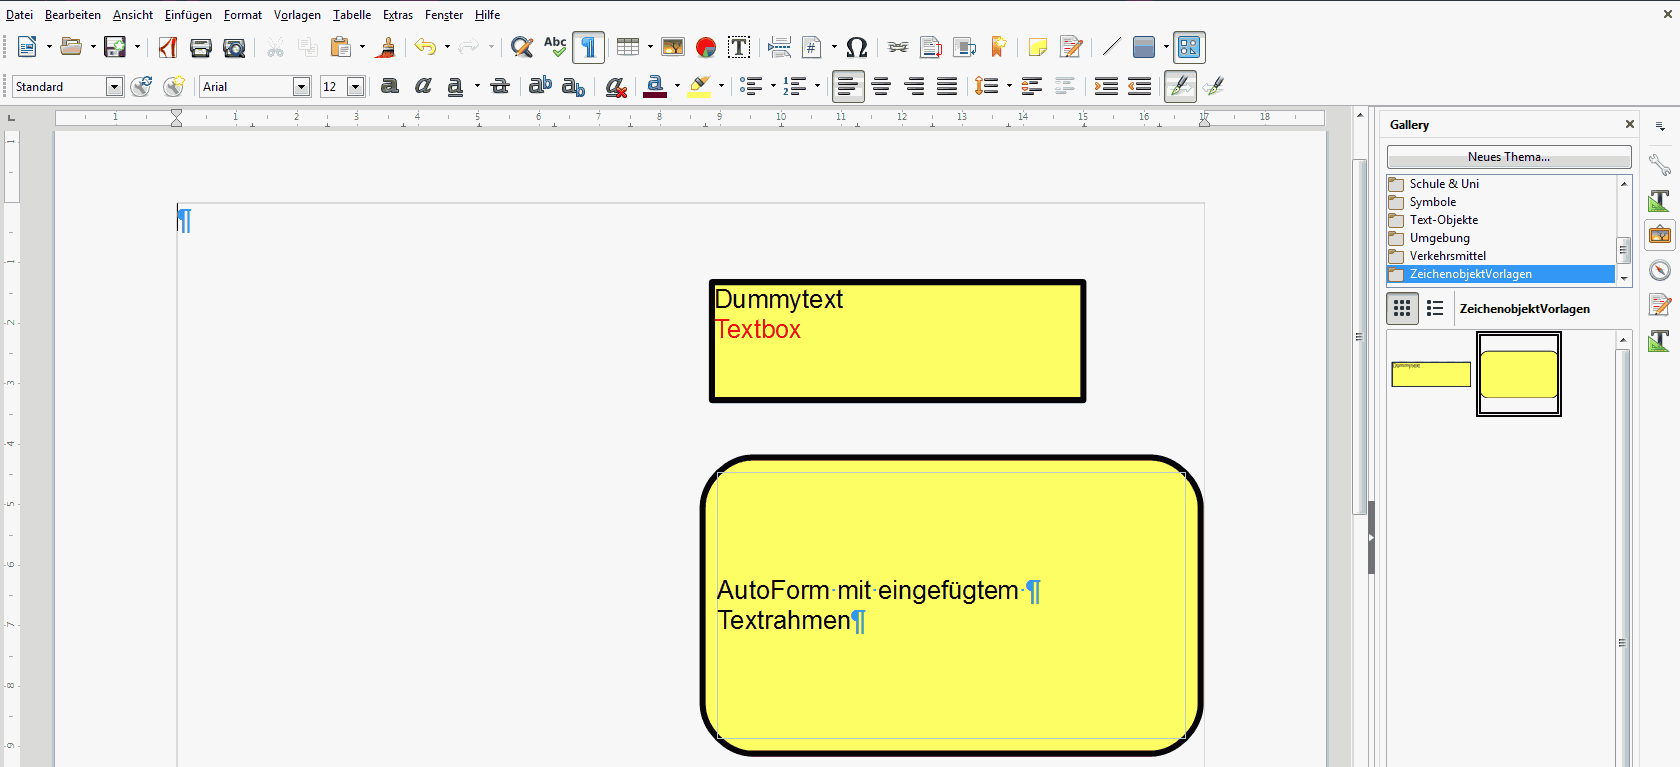
Task: Insert a table with the table icon
Action: point(628,47)
